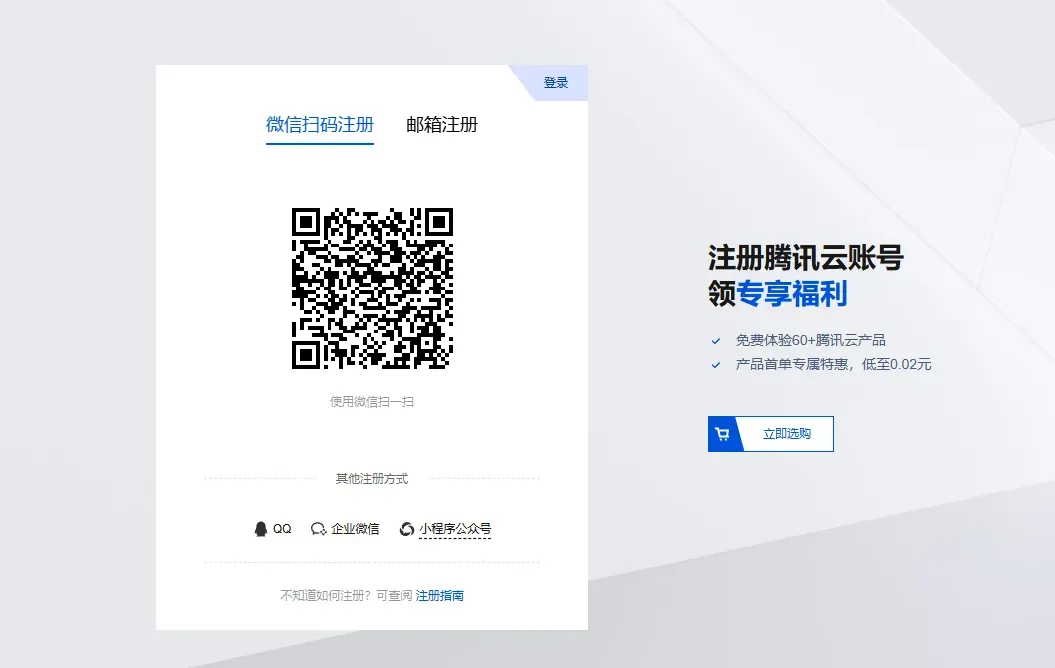Click the 其他注册方式 divider label
Viewport: 1055px width, 668px height.
372,479
